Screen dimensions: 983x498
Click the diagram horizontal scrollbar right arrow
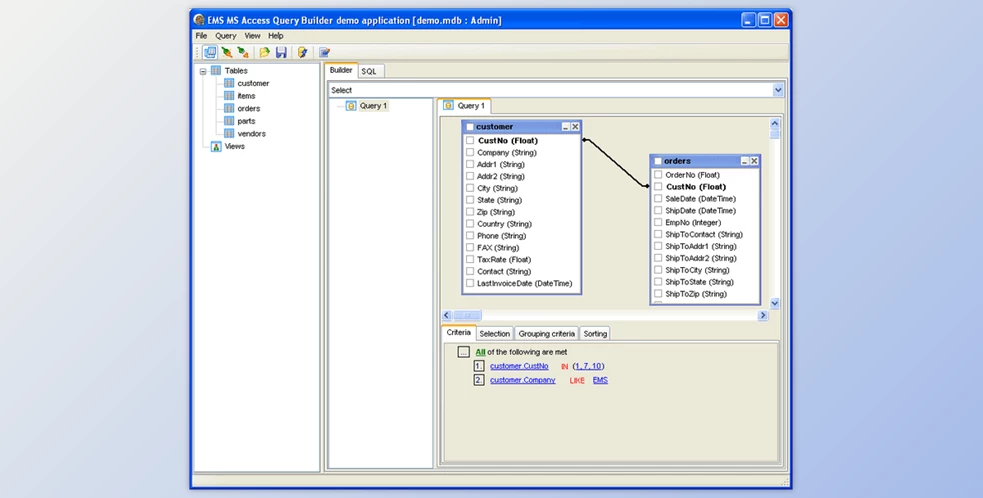click(x=763, y=315)
